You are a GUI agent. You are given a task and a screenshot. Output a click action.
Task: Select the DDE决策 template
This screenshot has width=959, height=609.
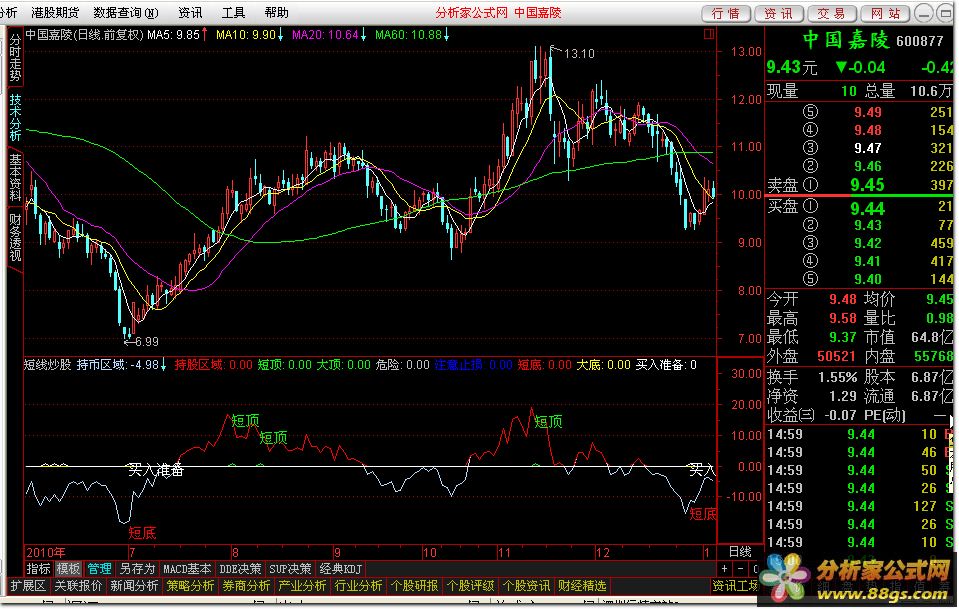pos(240,569)
